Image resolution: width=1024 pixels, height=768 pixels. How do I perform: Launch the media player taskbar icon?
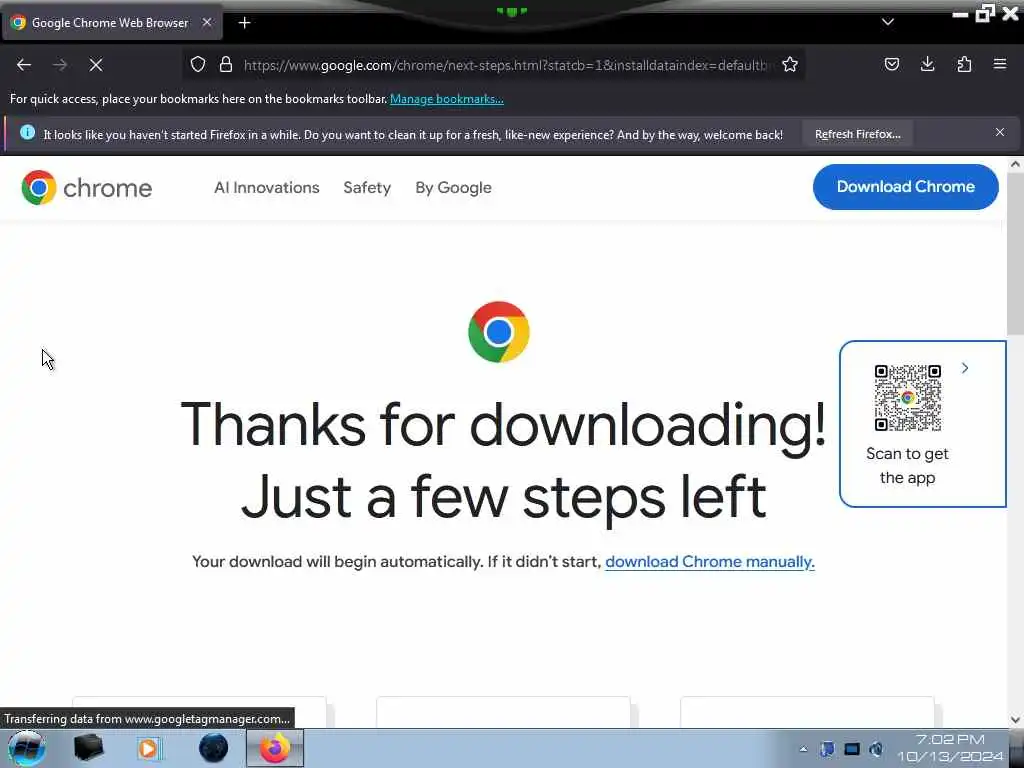[149, 748]
